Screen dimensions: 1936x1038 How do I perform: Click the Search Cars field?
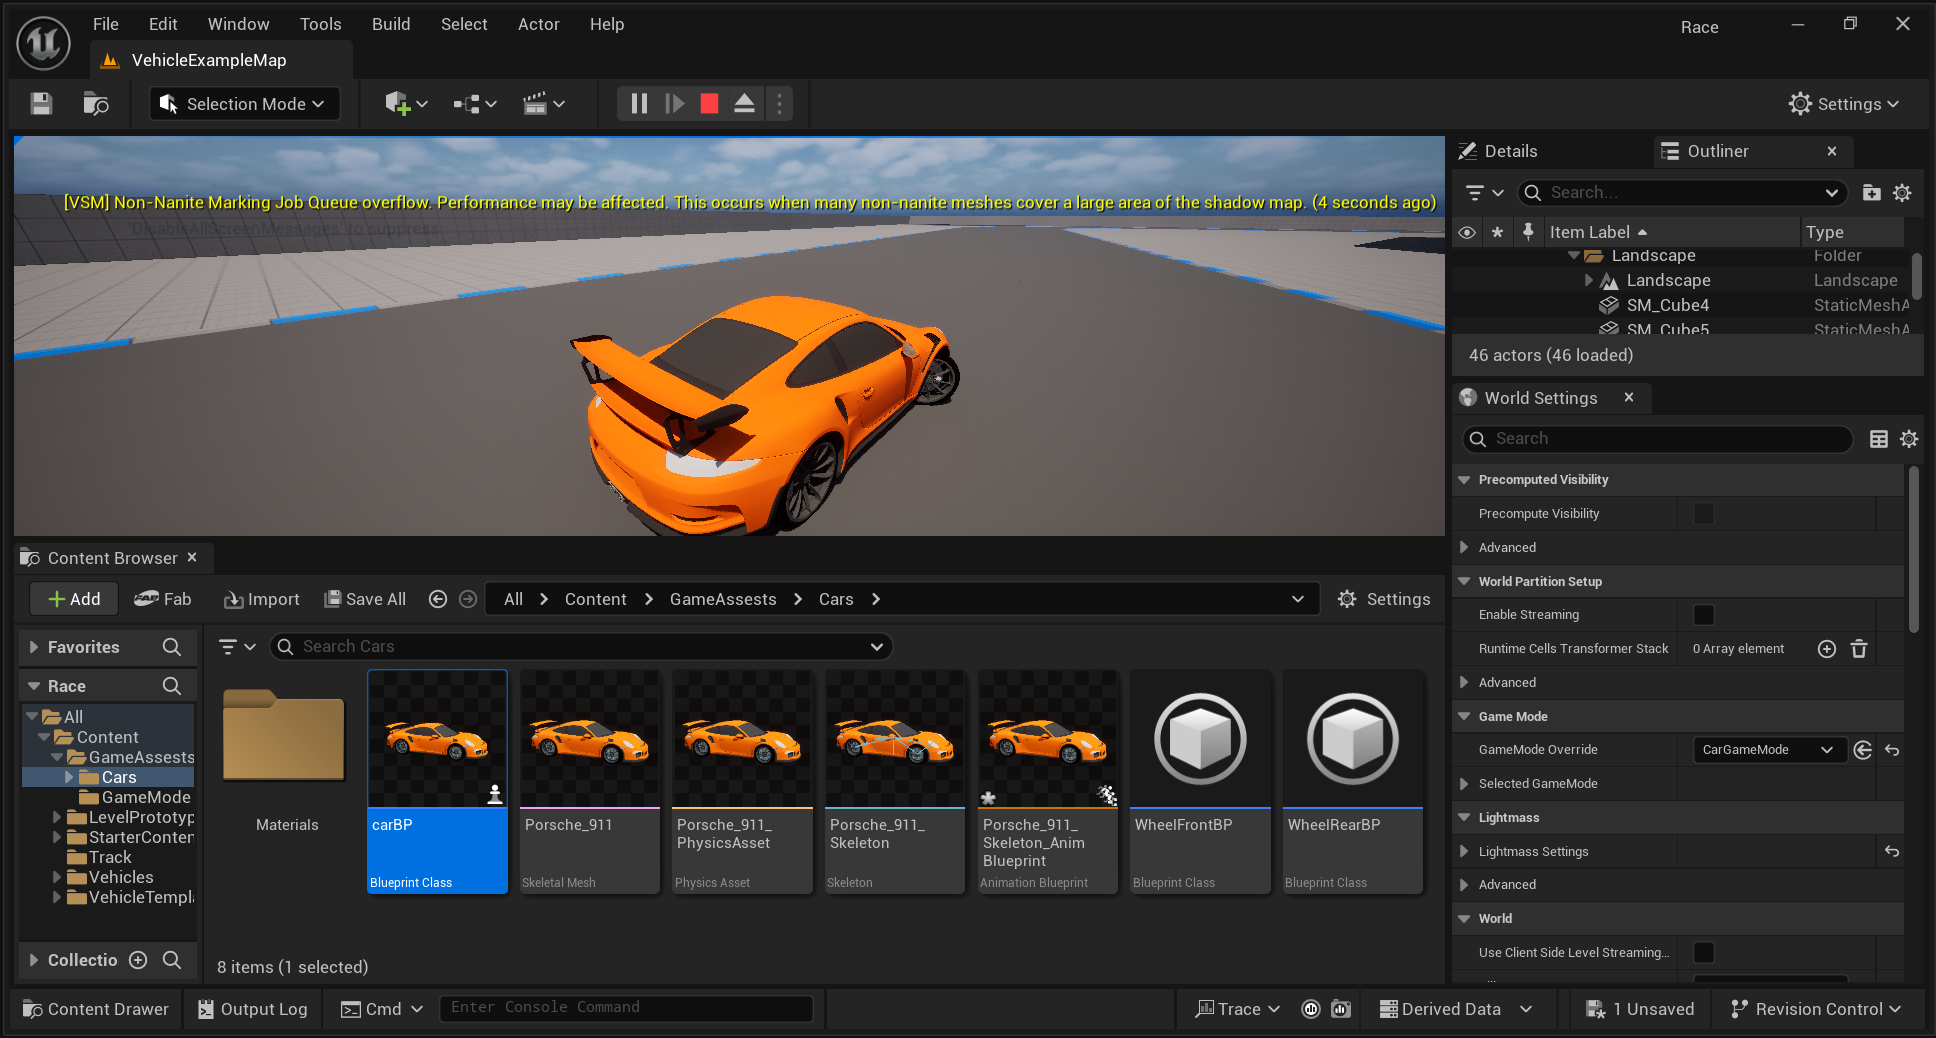tap(581, 647)
